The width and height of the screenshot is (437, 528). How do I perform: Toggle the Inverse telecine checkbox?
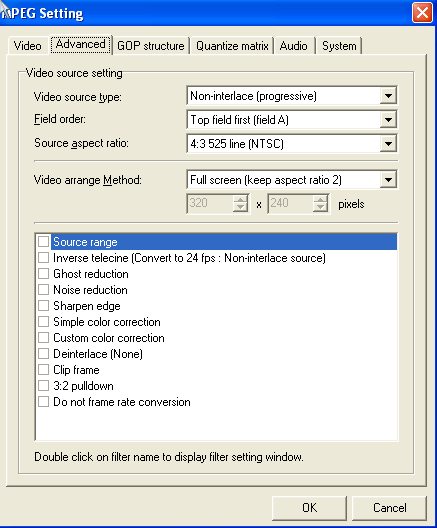(x=43, y=258)
